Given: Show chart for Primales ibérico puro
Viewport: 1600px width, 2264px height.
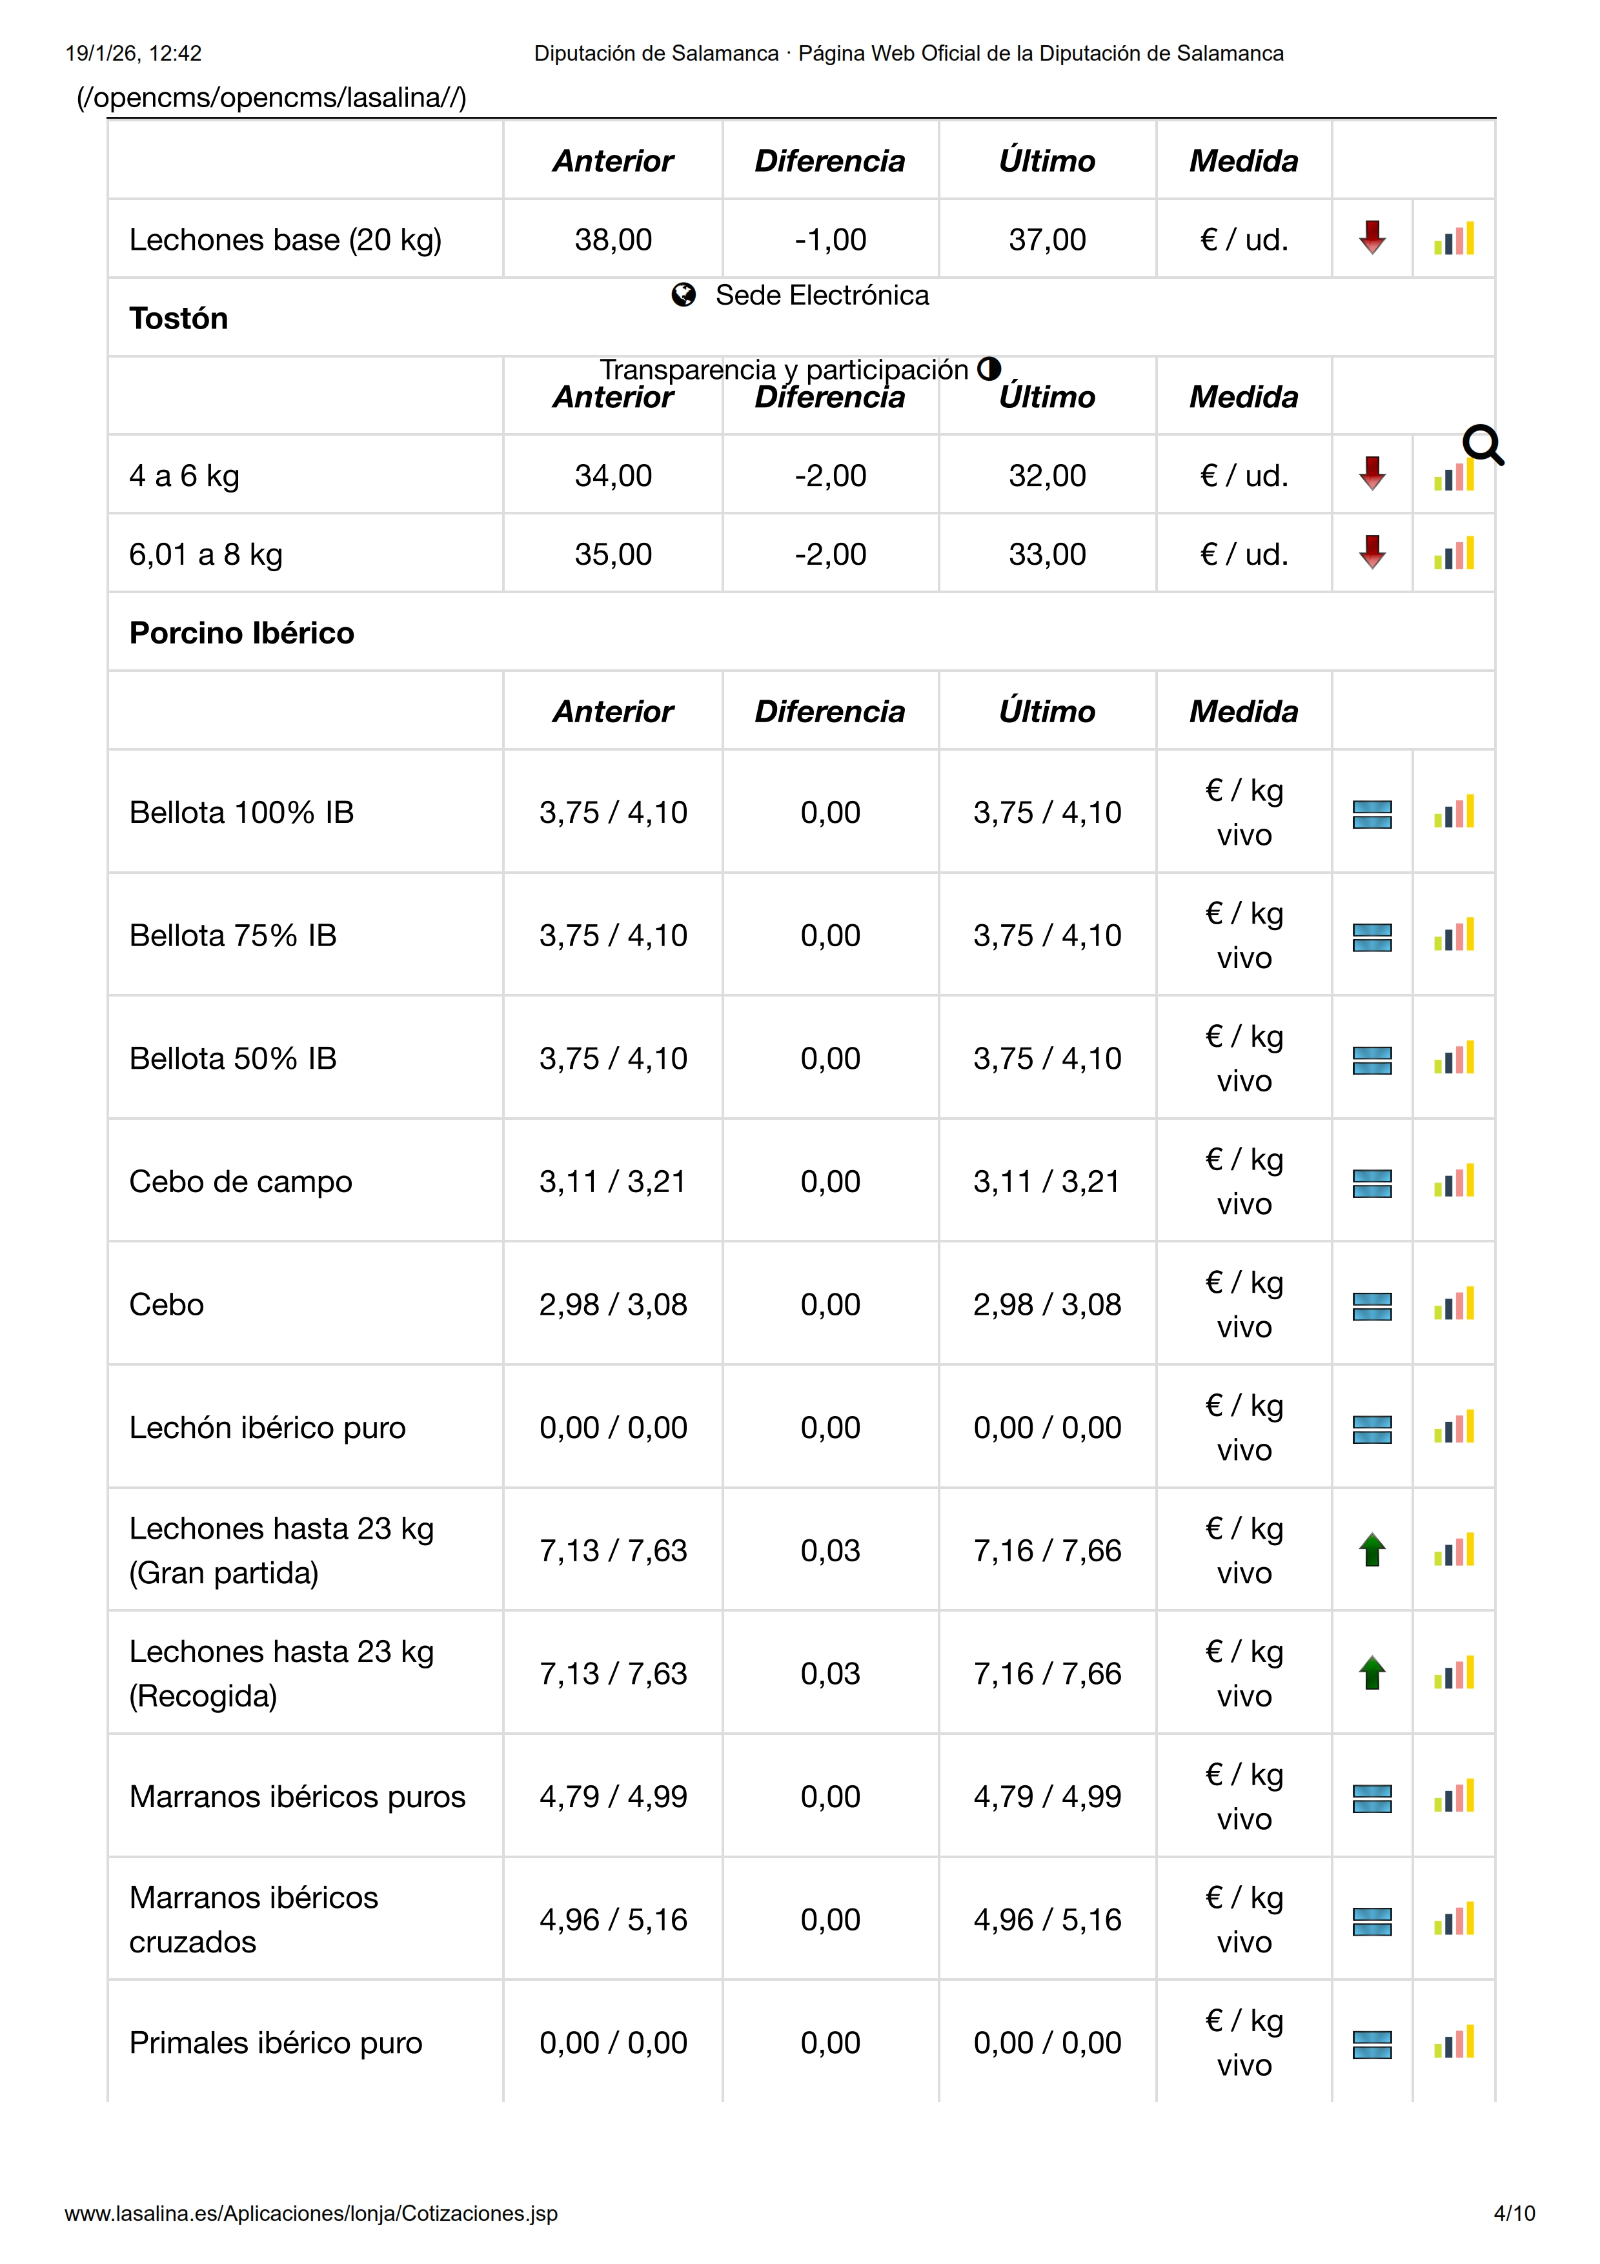Looking at the screenshot, I should coord(1453,2042).
